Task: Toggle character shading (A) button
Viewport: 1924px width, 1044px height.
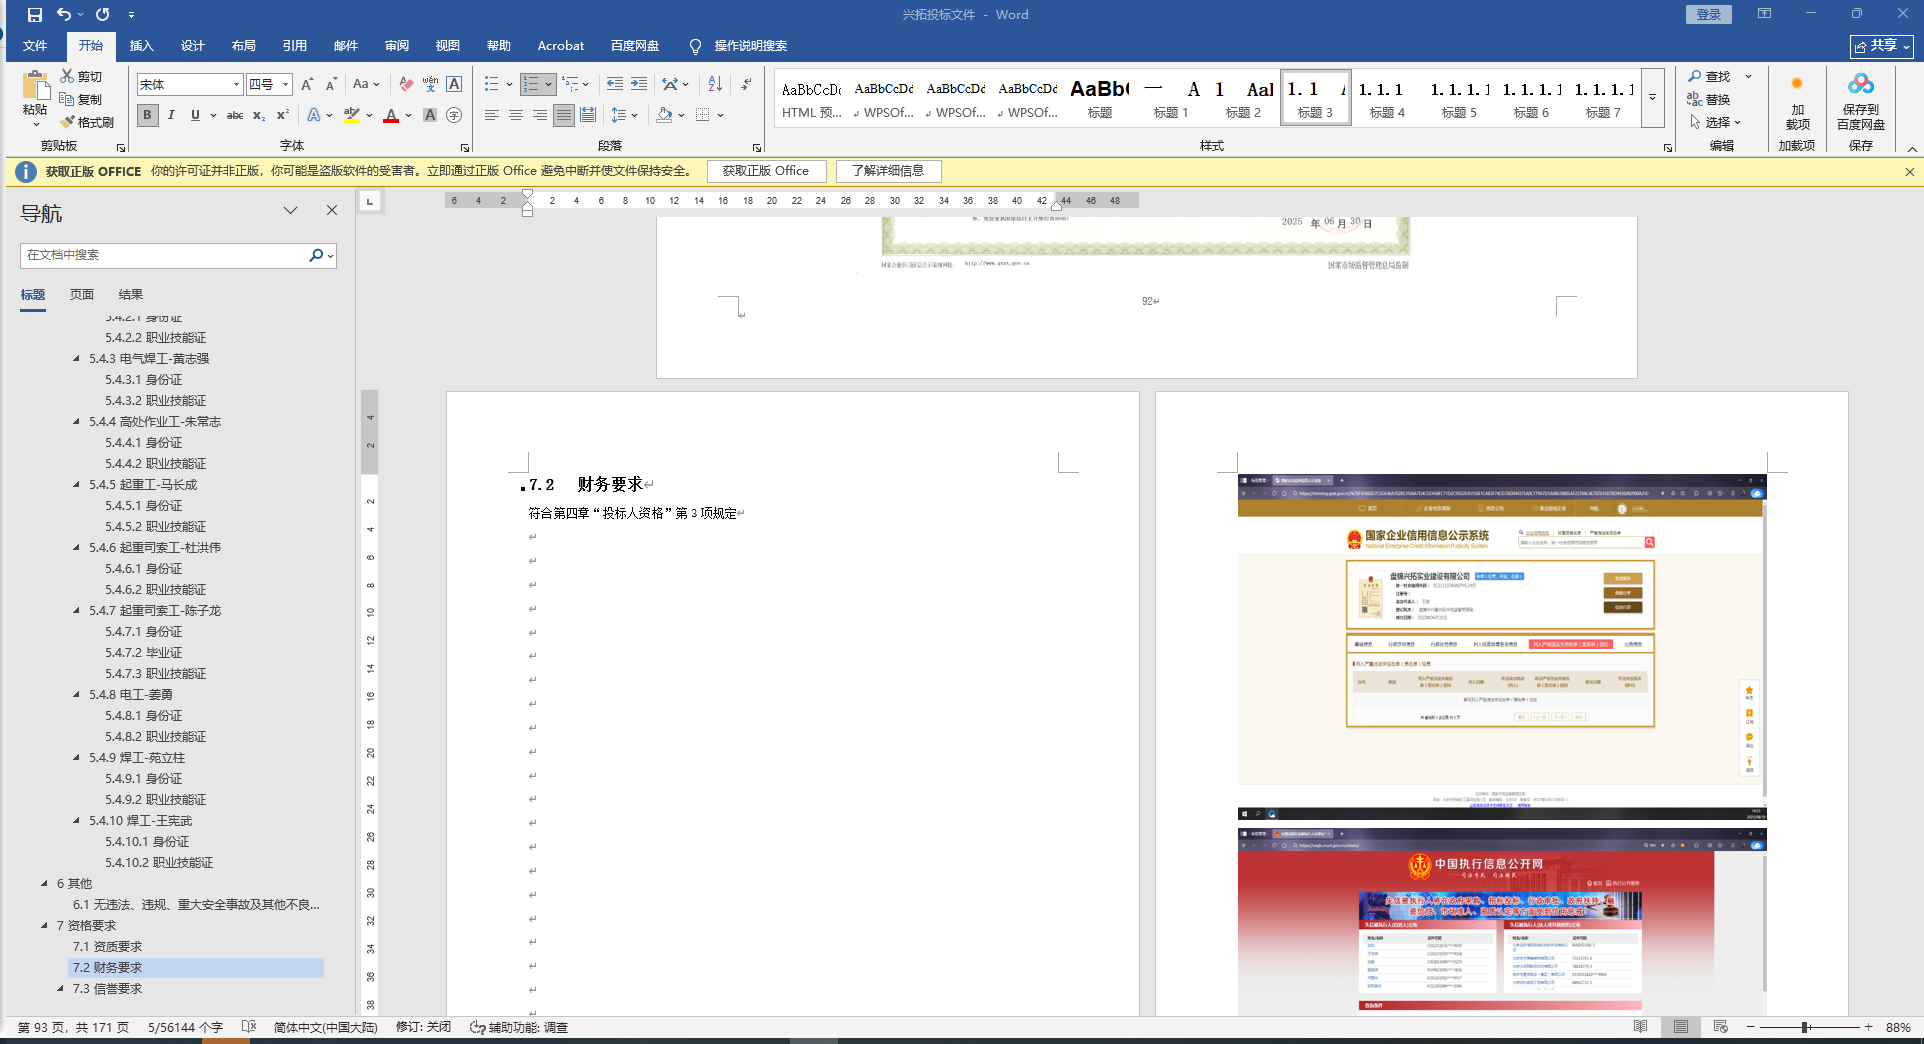Action: [430, 115]
